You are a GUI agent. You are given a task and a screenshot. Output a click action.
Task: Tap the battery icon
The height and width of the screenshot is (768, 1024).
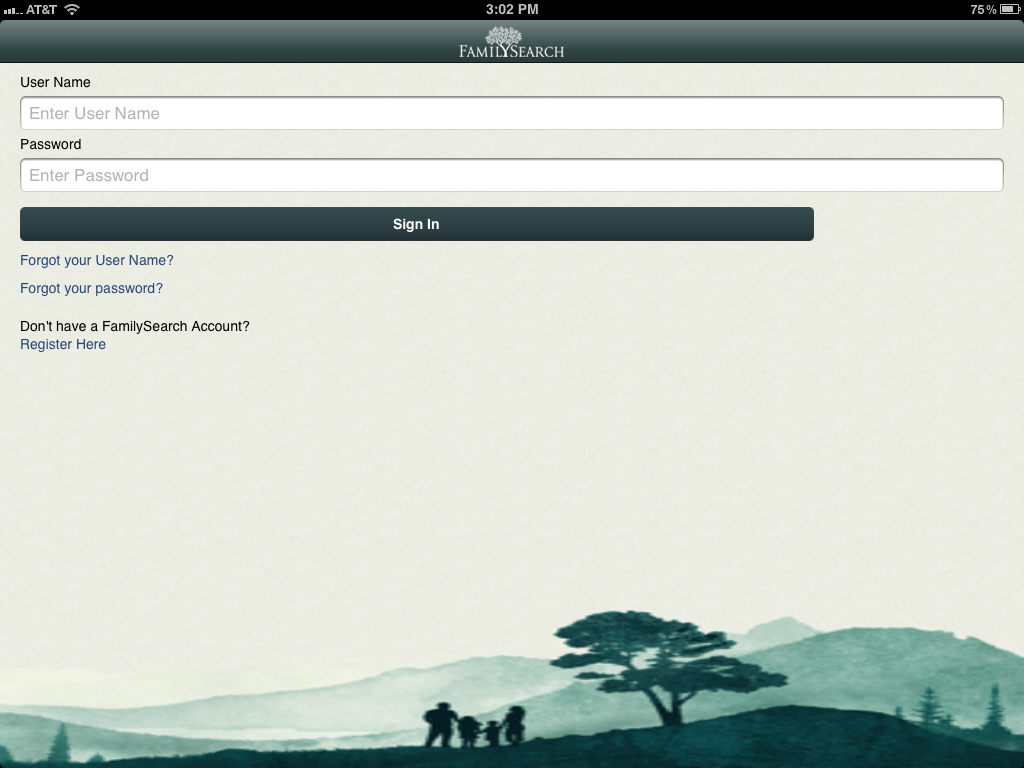pos(1008,10)
